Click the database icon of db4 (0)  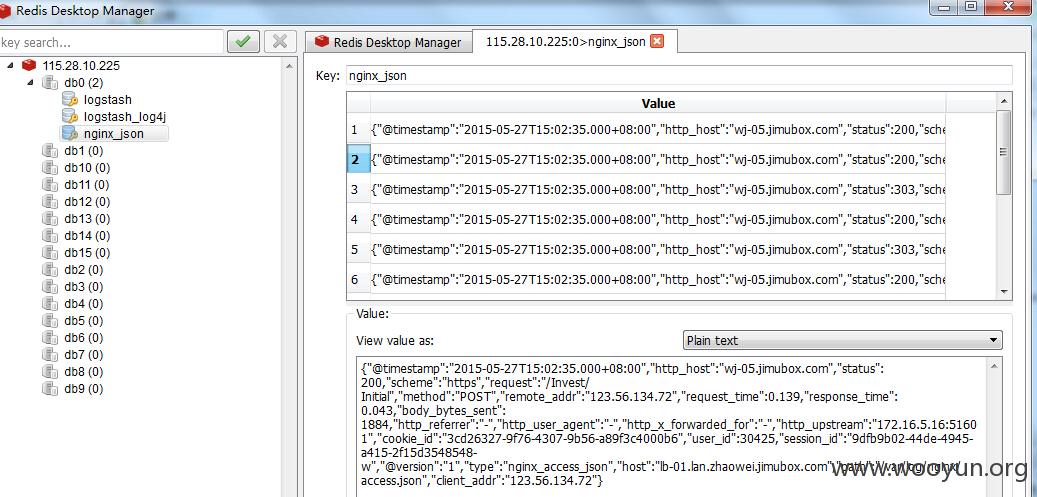pos(50,304)
